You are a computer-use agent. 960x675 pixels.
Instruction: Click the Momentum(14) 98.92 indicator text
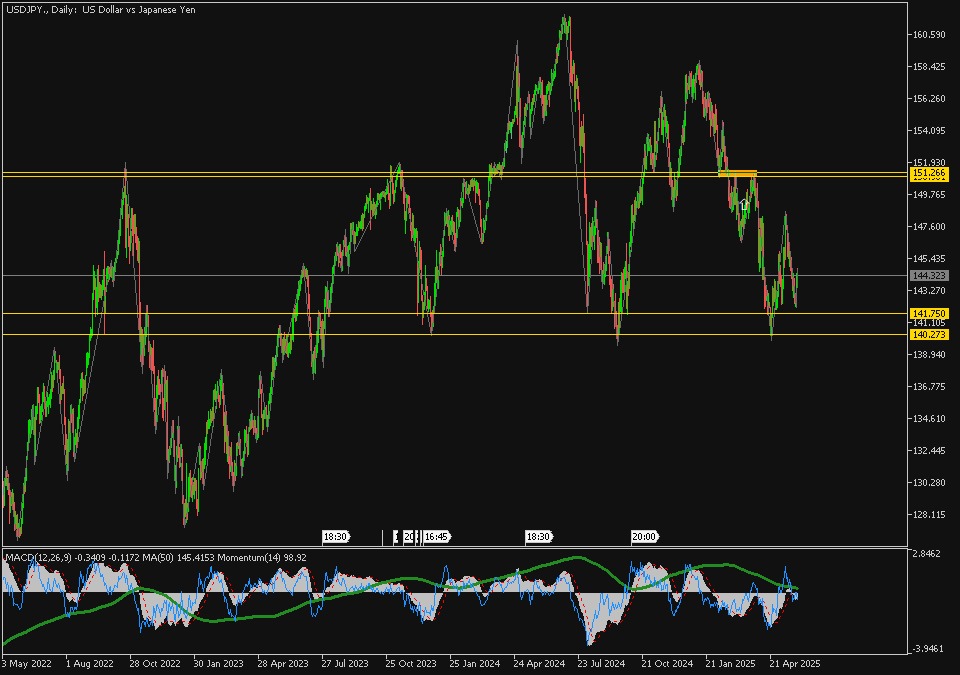[x=262, y=557]
